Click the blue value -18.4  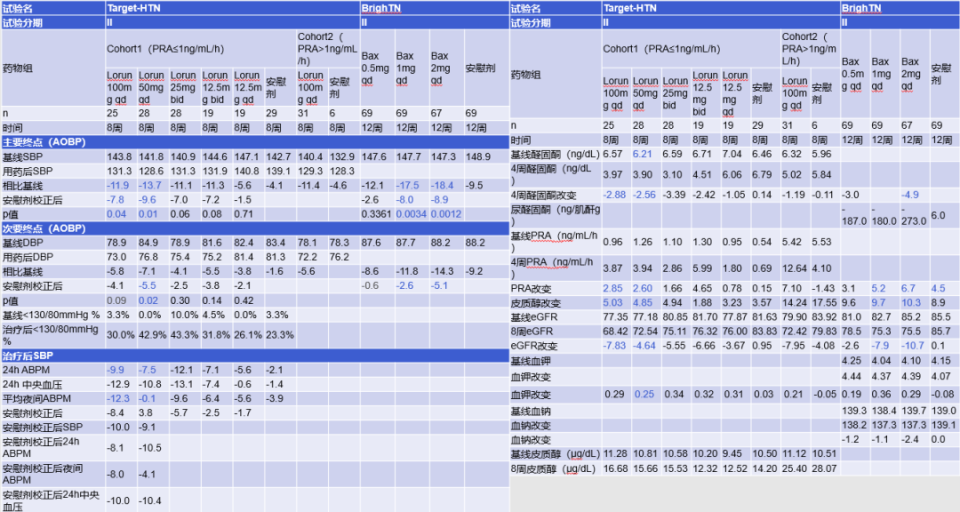[x=442, y=185]
